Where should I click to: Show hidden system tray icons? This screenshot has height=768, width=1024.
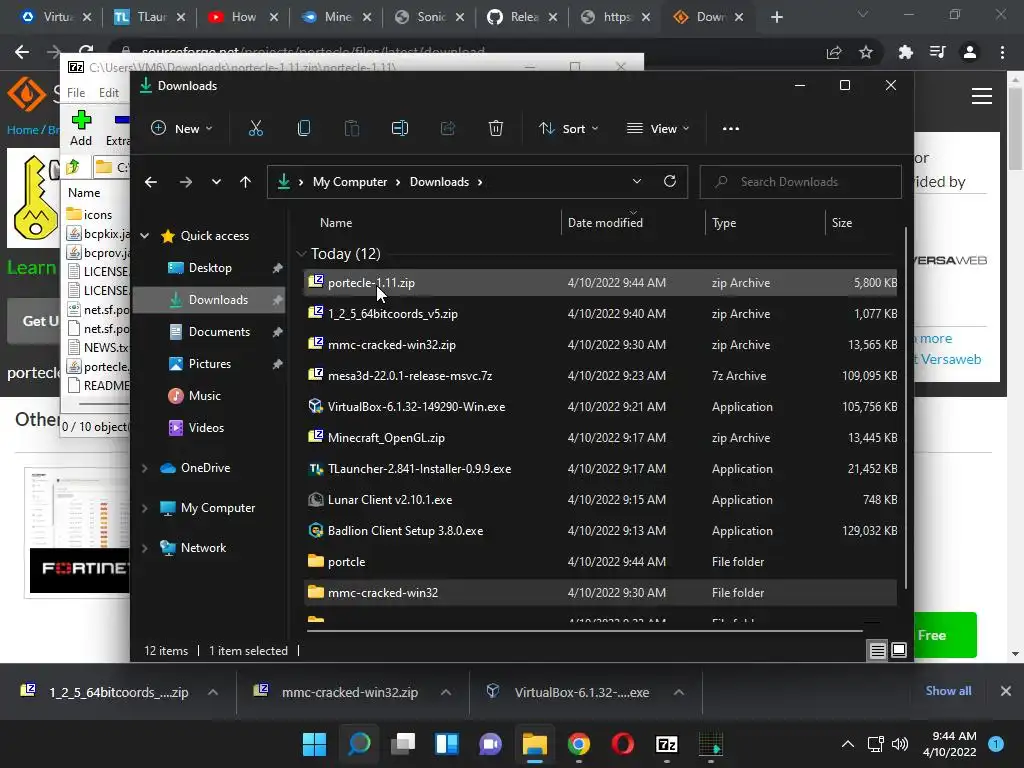tap(848, 744)
